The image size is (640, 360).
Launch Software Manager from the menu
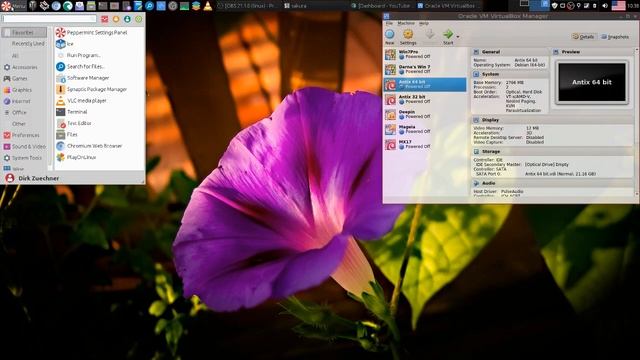click(99, 78)
